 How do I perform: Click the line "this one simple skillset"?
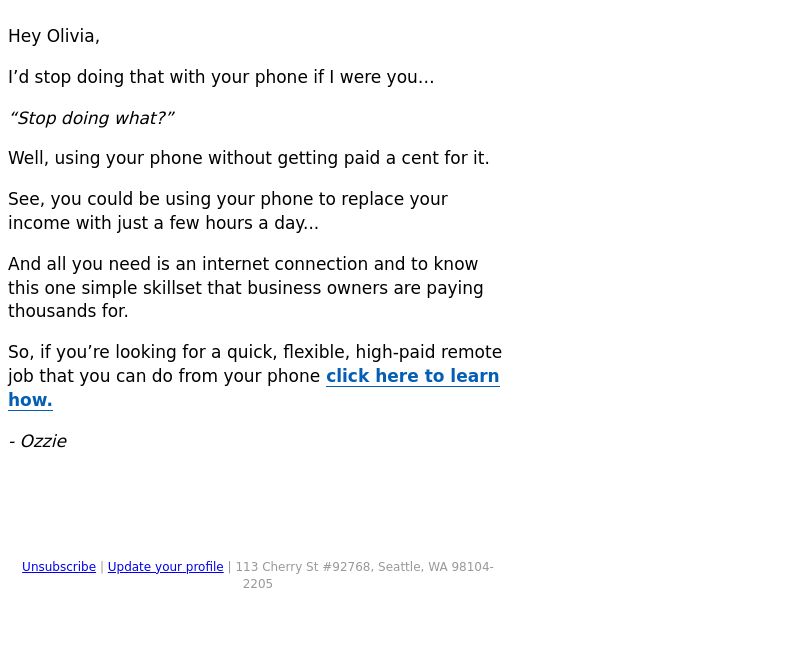tap(245, 288)
